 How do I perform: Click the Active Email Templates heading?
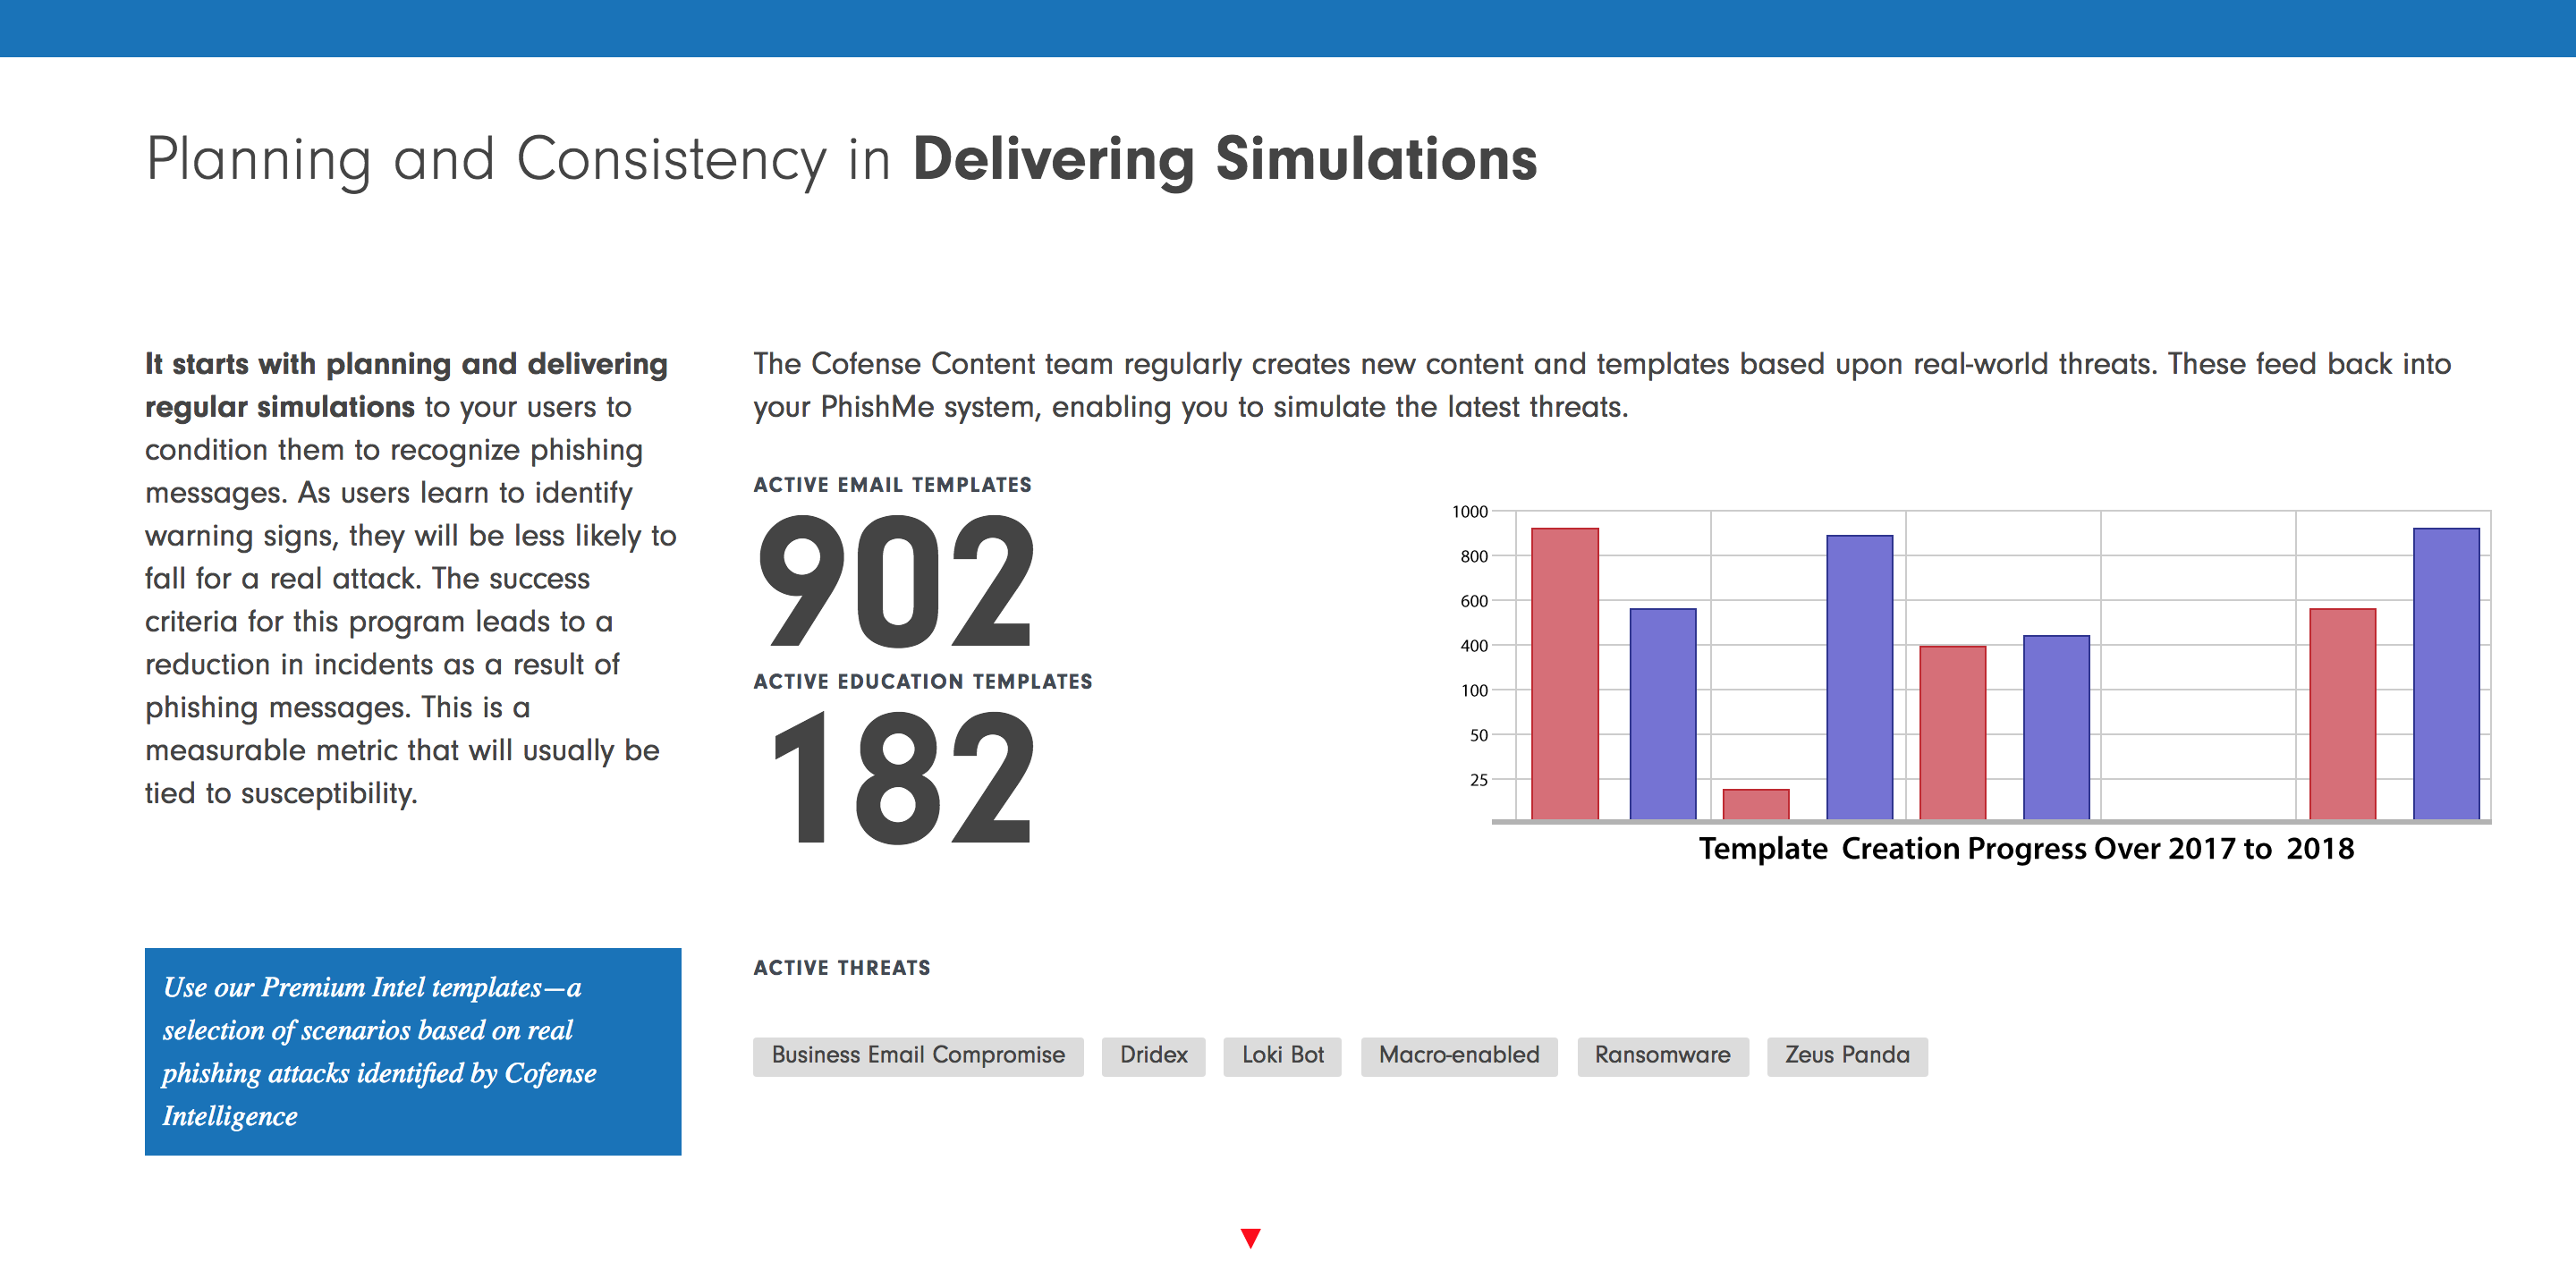point(892,485)
